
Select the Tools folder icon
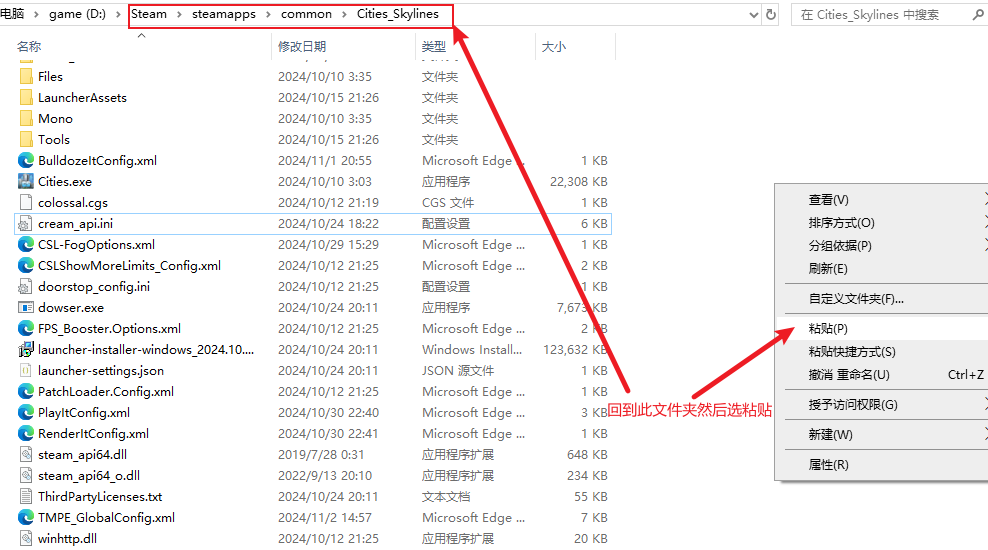[26, 140]
